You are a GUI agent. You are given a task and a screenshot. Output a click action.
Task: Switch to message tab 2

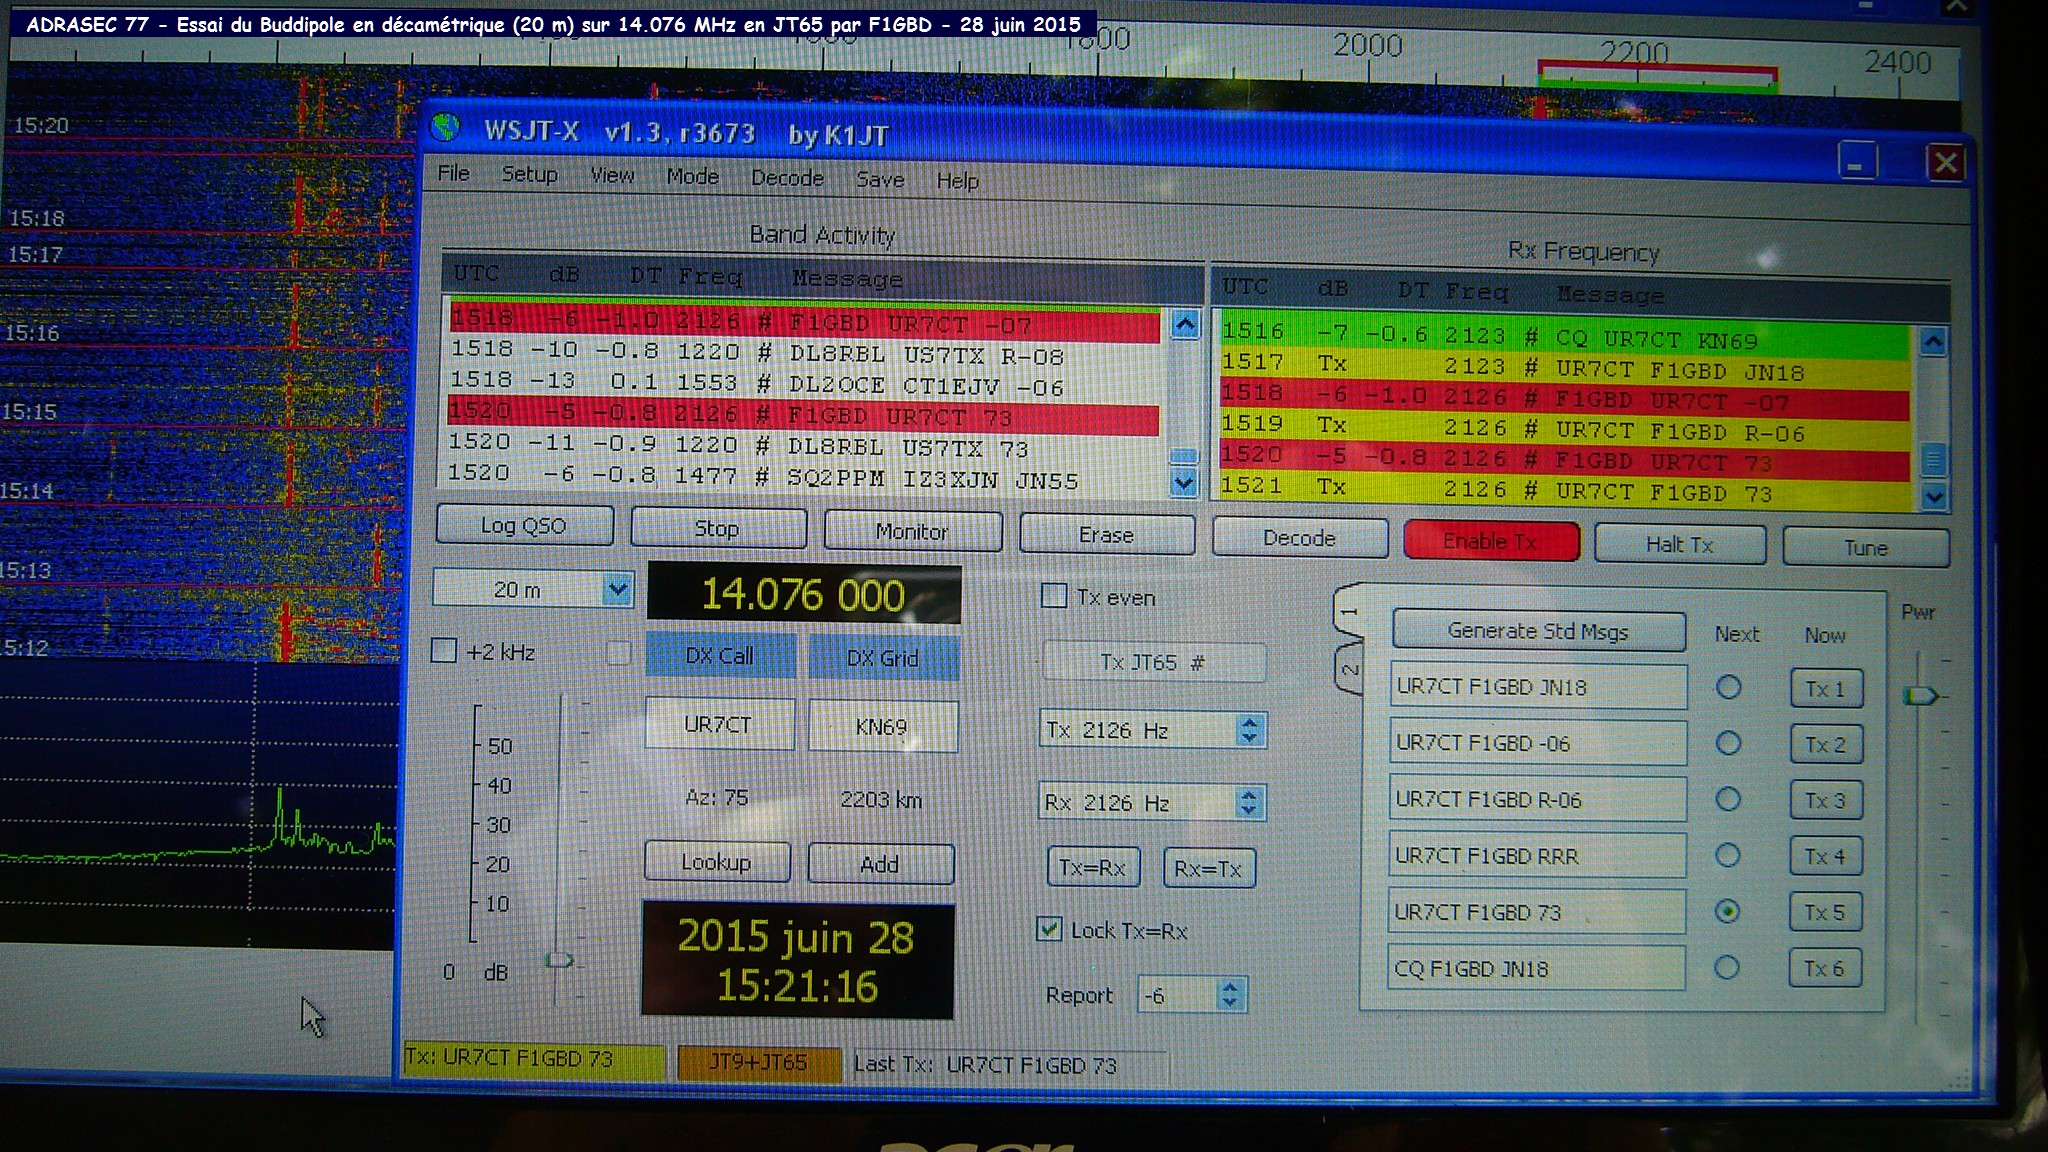[1349, 669]
